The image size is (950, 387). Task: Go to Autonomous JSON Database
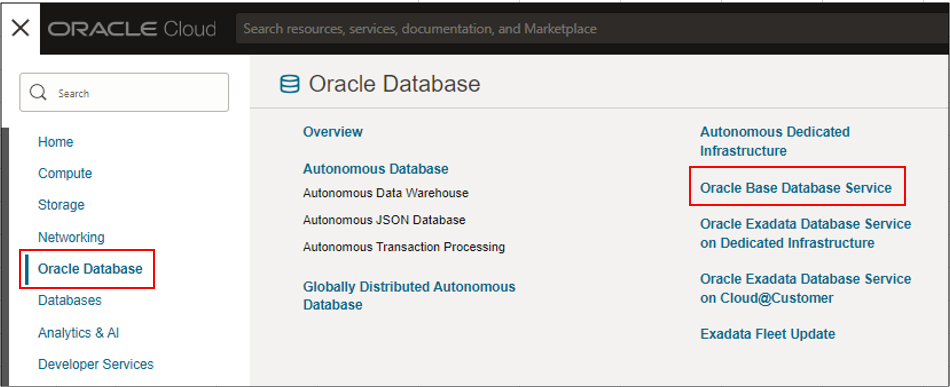(384, 220)
